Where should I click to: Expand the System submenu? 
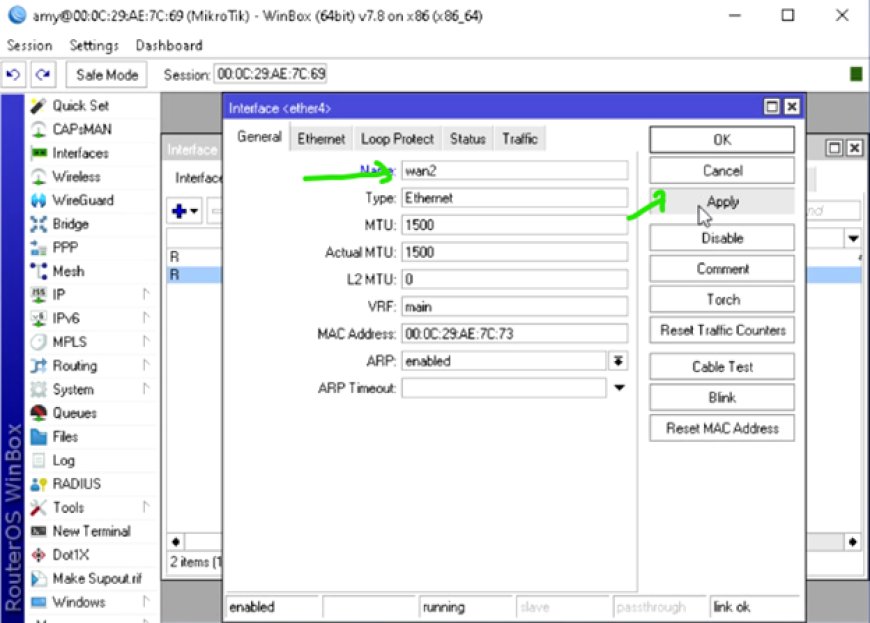click(x=146, y=389)
